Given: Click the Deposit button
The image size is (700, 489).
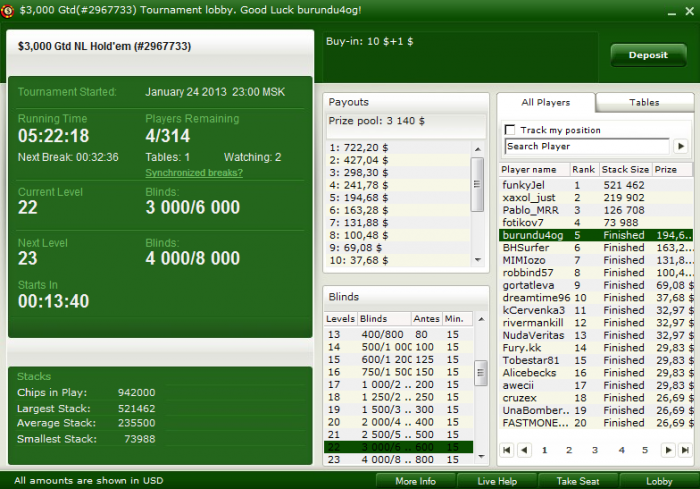Looking at the screenshot, I should point(648,55).
